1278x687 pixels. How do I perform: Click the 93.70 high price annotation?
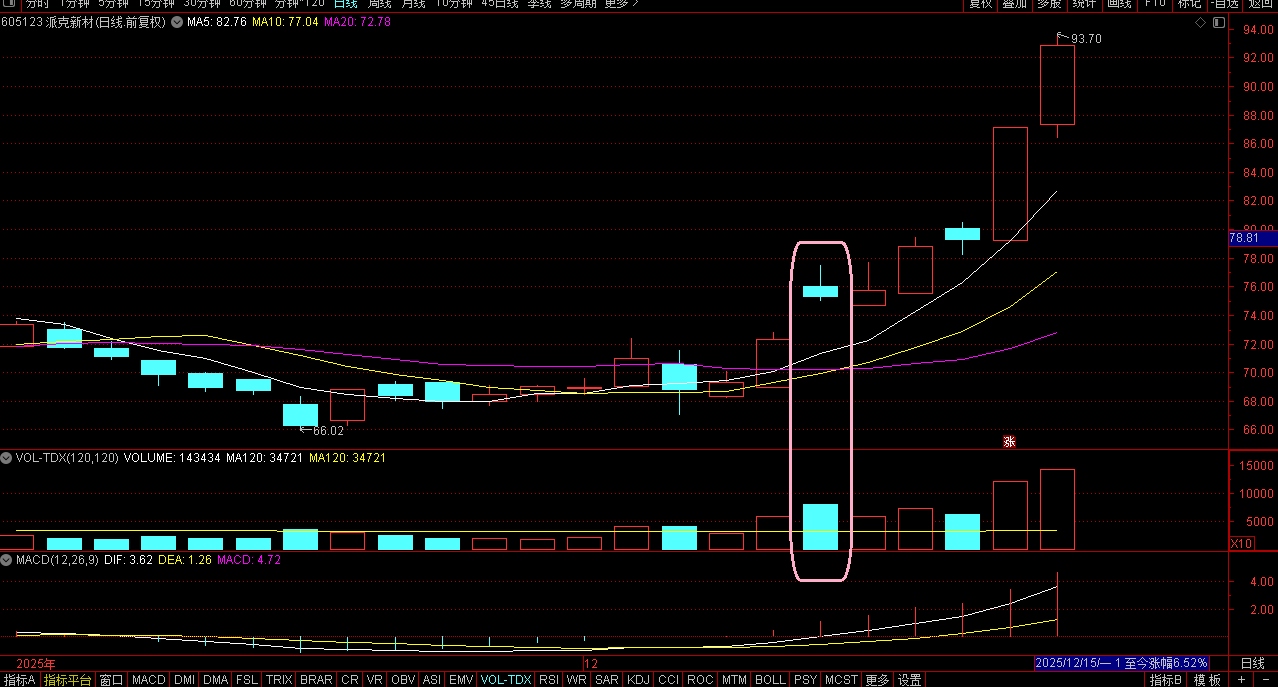[1086, 39]
